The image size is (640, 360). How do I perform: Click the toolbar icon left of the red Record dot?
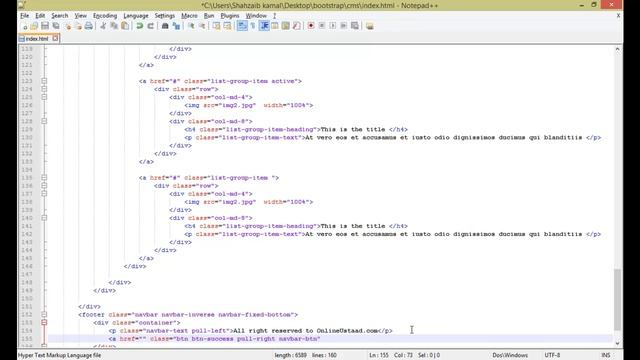[x=296, y=26]
